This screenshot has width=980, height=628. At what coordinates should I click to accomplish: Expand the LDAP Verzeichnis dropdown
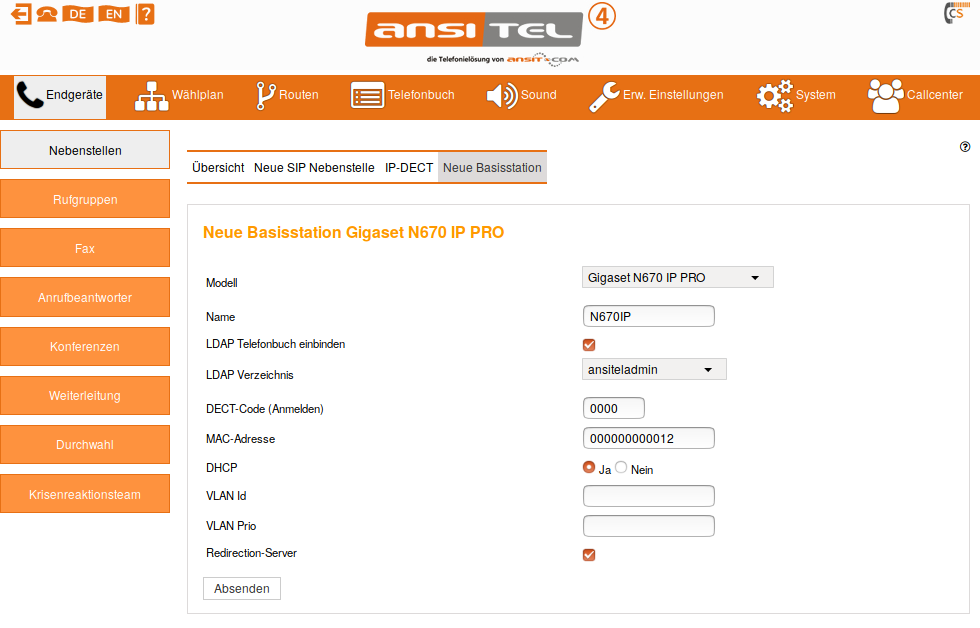pyautogui.click(x=654, y=370)
